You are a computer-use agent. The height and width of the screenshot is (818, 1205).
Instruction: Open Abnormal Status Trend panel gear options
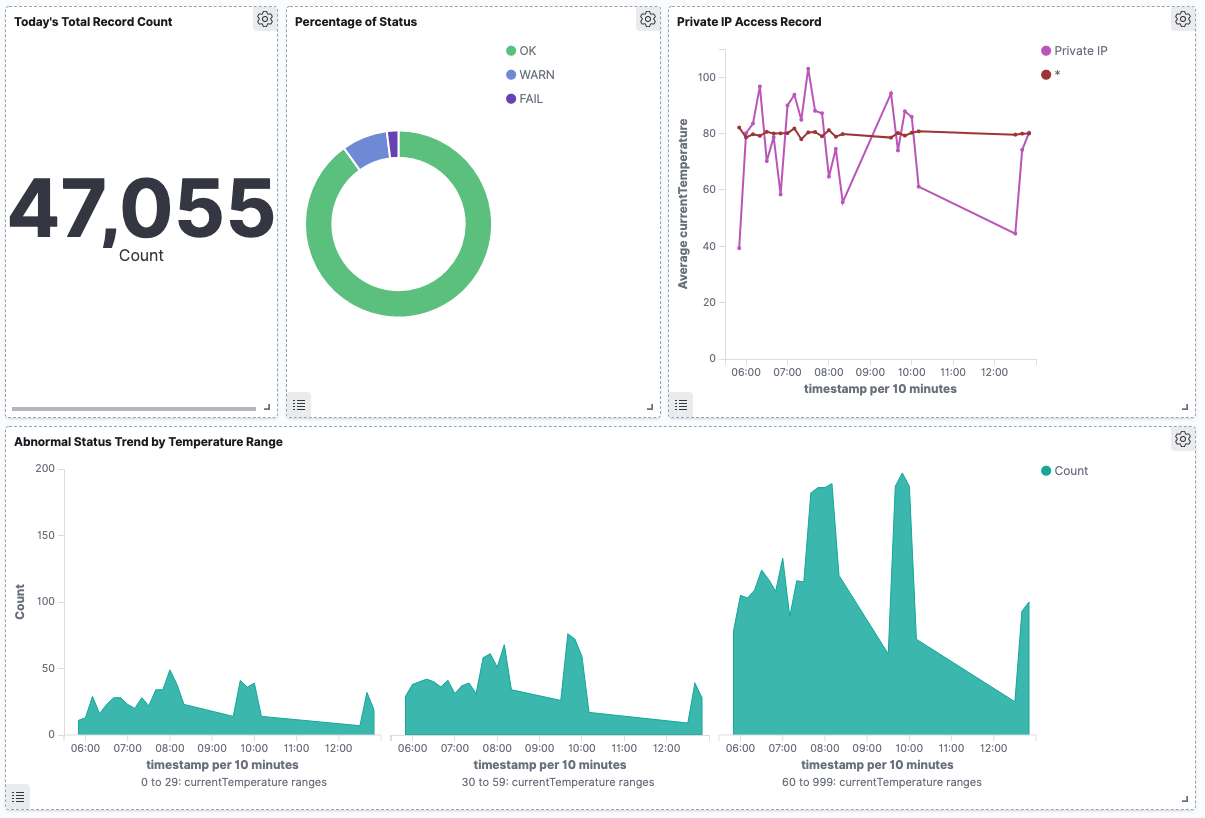1183,439
